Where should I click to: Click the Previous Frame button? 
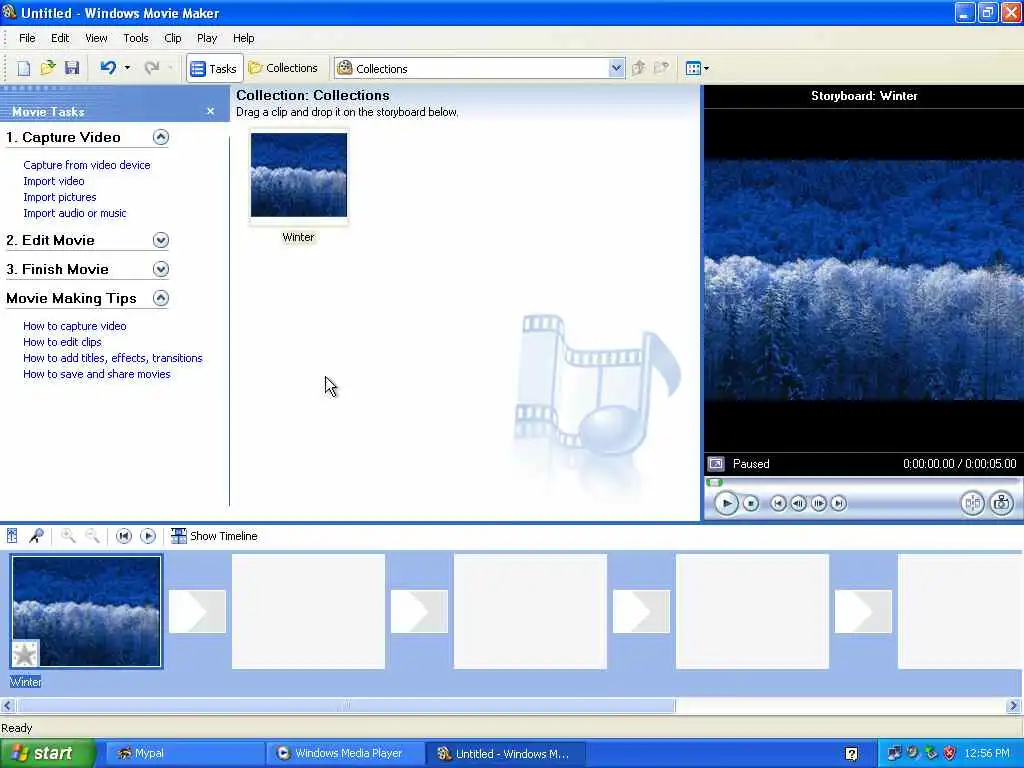(x=798, y=503)
